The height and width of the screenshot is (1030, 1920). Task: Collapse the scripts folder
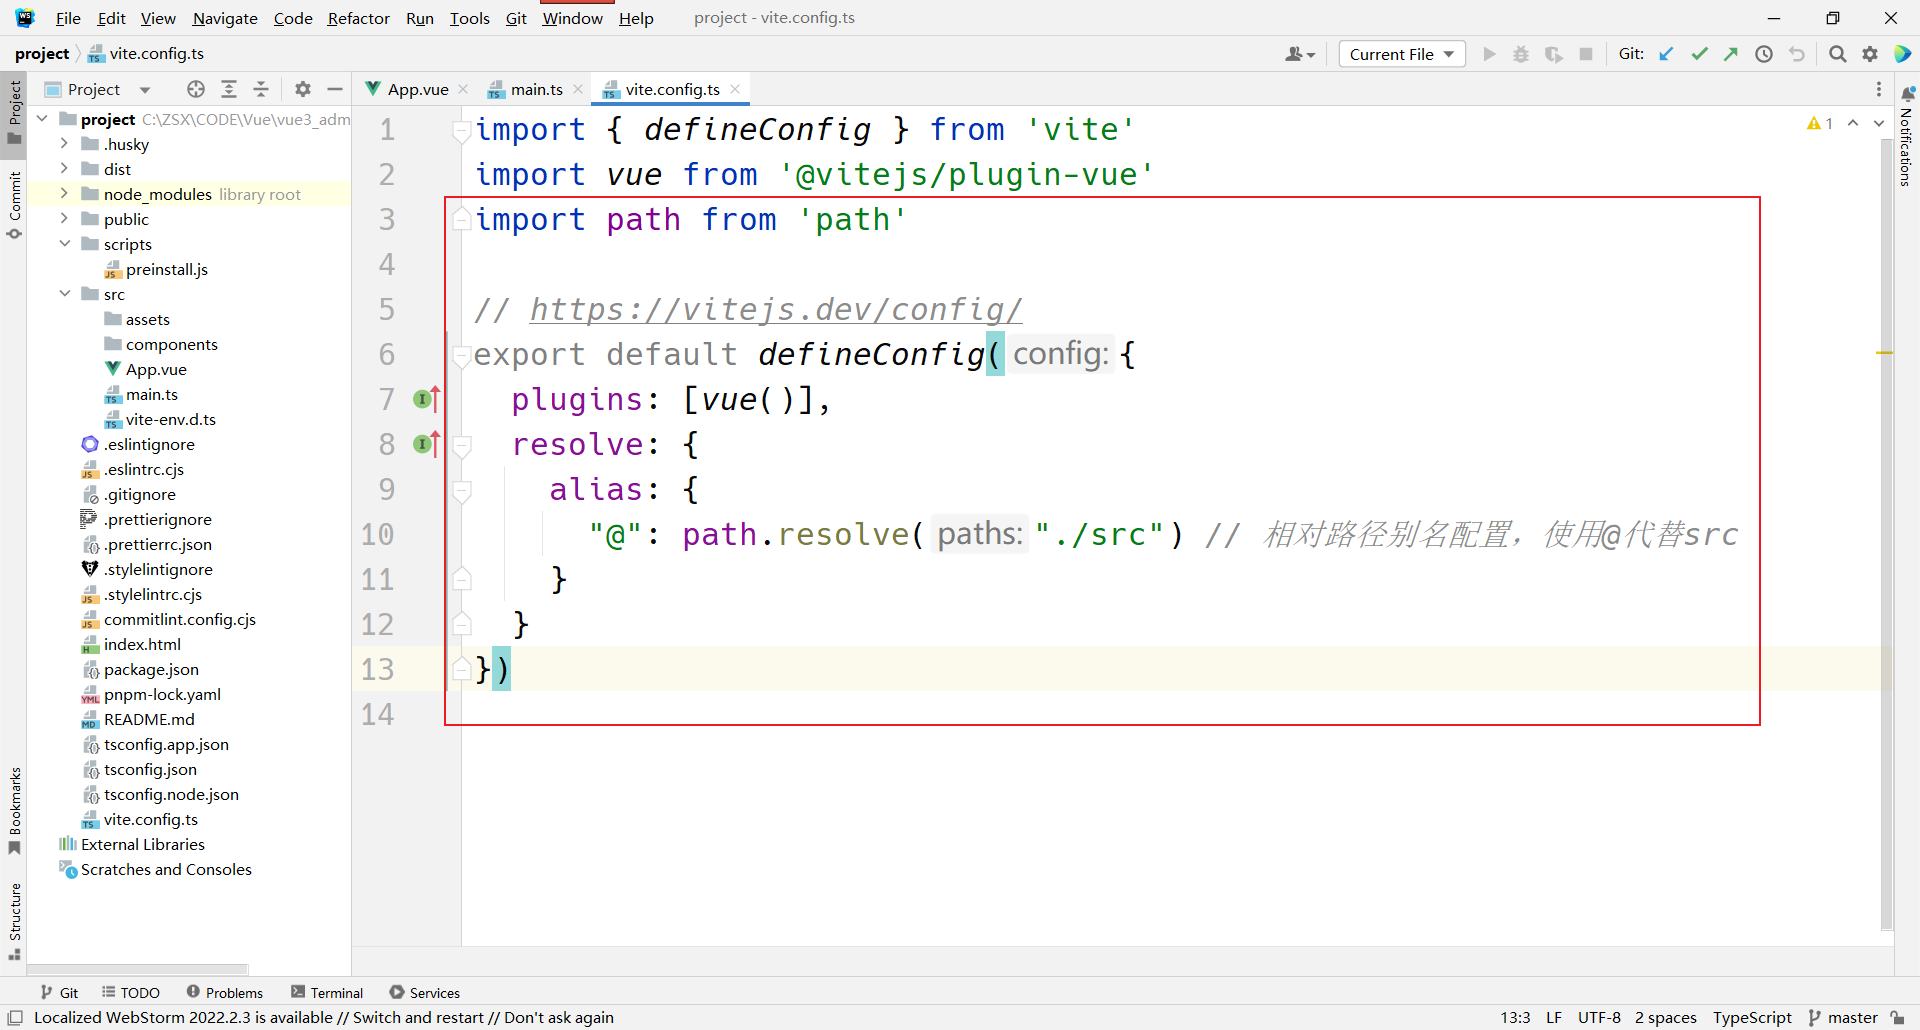tap(64, 244)
